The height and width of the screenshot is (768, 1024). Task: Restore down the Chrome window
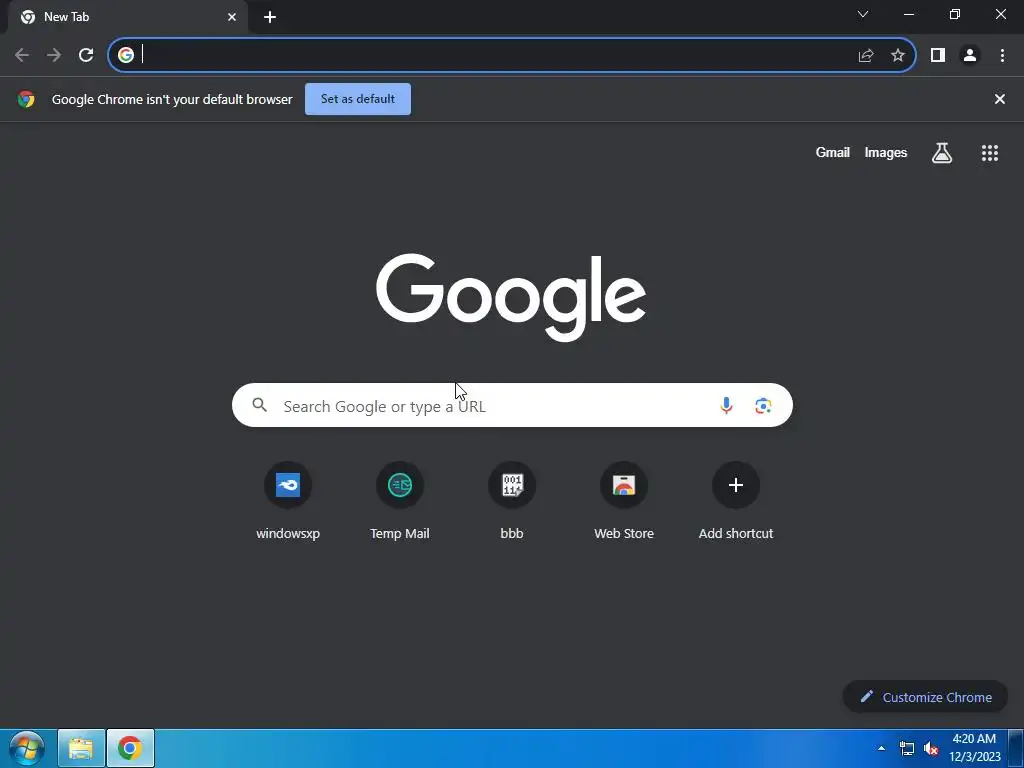[x=955, y=14]
